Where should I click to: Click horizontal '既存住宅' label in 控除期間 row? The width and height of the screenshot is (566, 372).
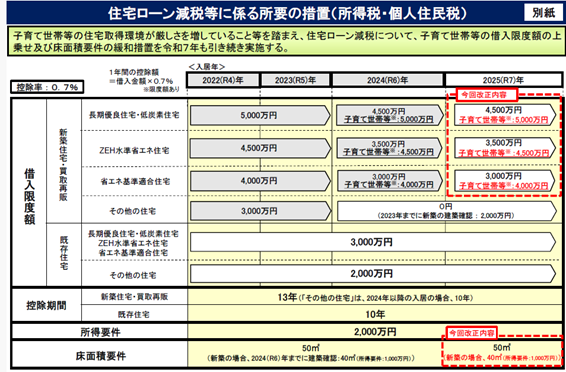(134, 315)
